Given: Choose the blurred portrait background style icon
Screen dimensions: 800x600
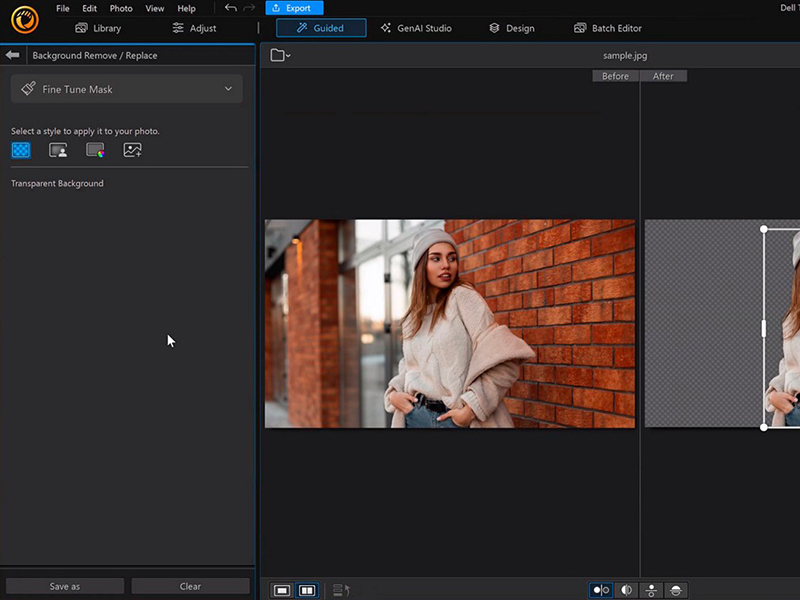Looking at the screenshot, I should [x=58, y=150].
